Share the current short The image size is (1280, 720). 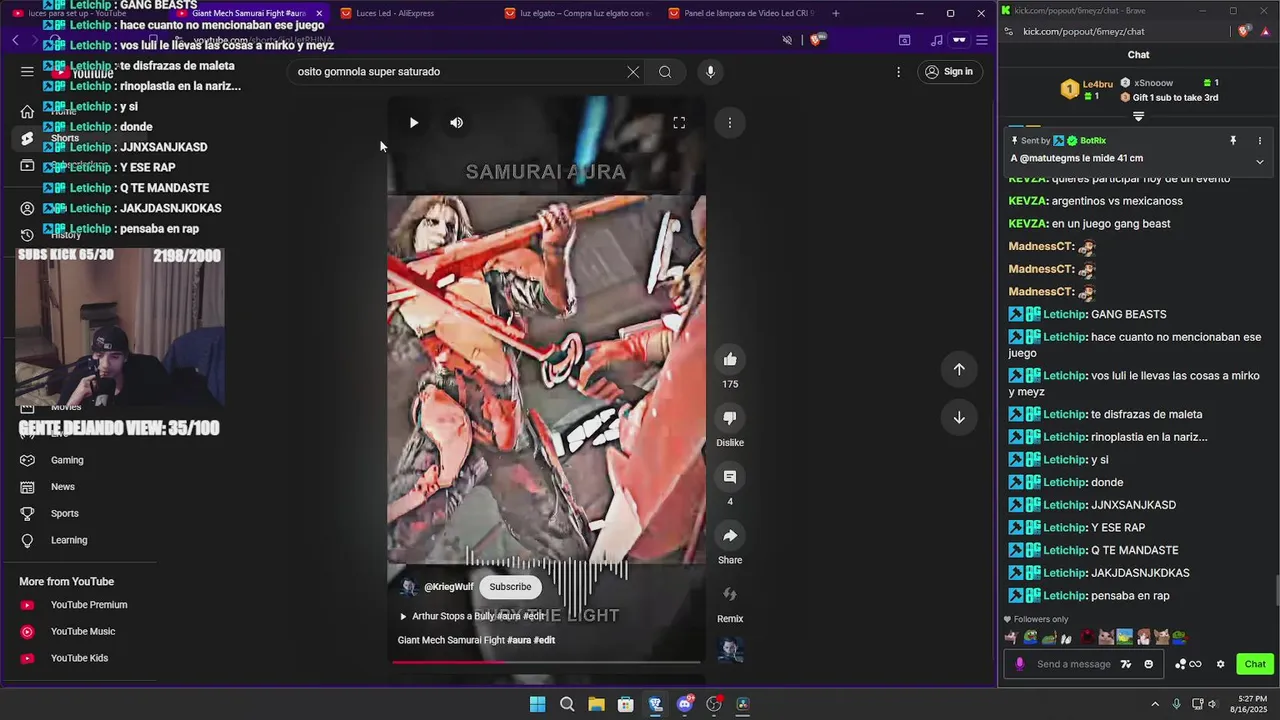730,536
